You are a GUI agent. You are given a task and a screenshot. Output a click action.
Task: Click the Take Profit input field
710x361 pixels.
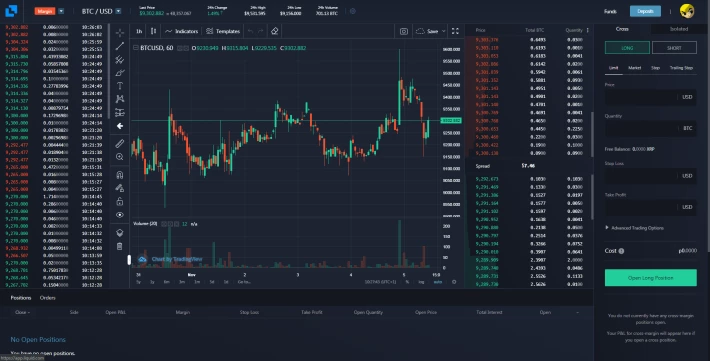tap(651, 207)
